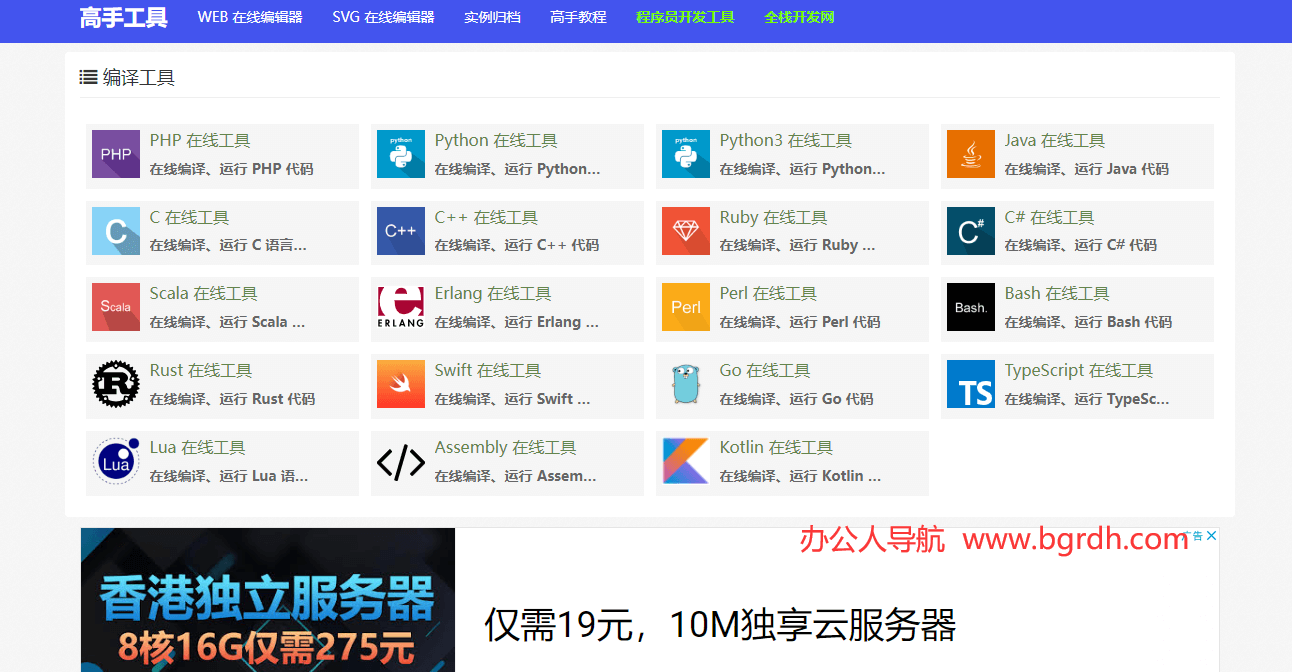Click the Rust gear logo icon
The width and height of the screenshot is (1292, 672).
(x=116, y=384)
